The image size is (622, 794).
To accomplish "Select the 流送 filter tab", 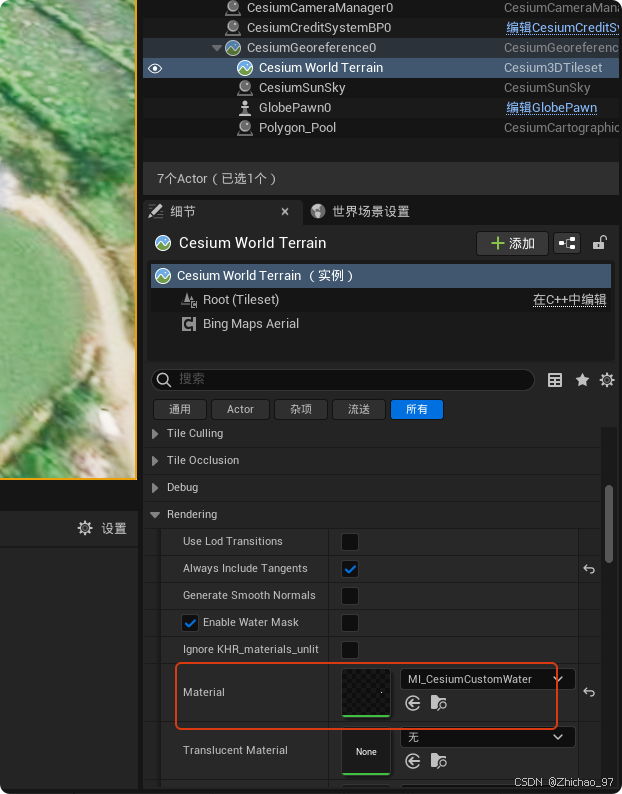I will click(x=359, y=410).
